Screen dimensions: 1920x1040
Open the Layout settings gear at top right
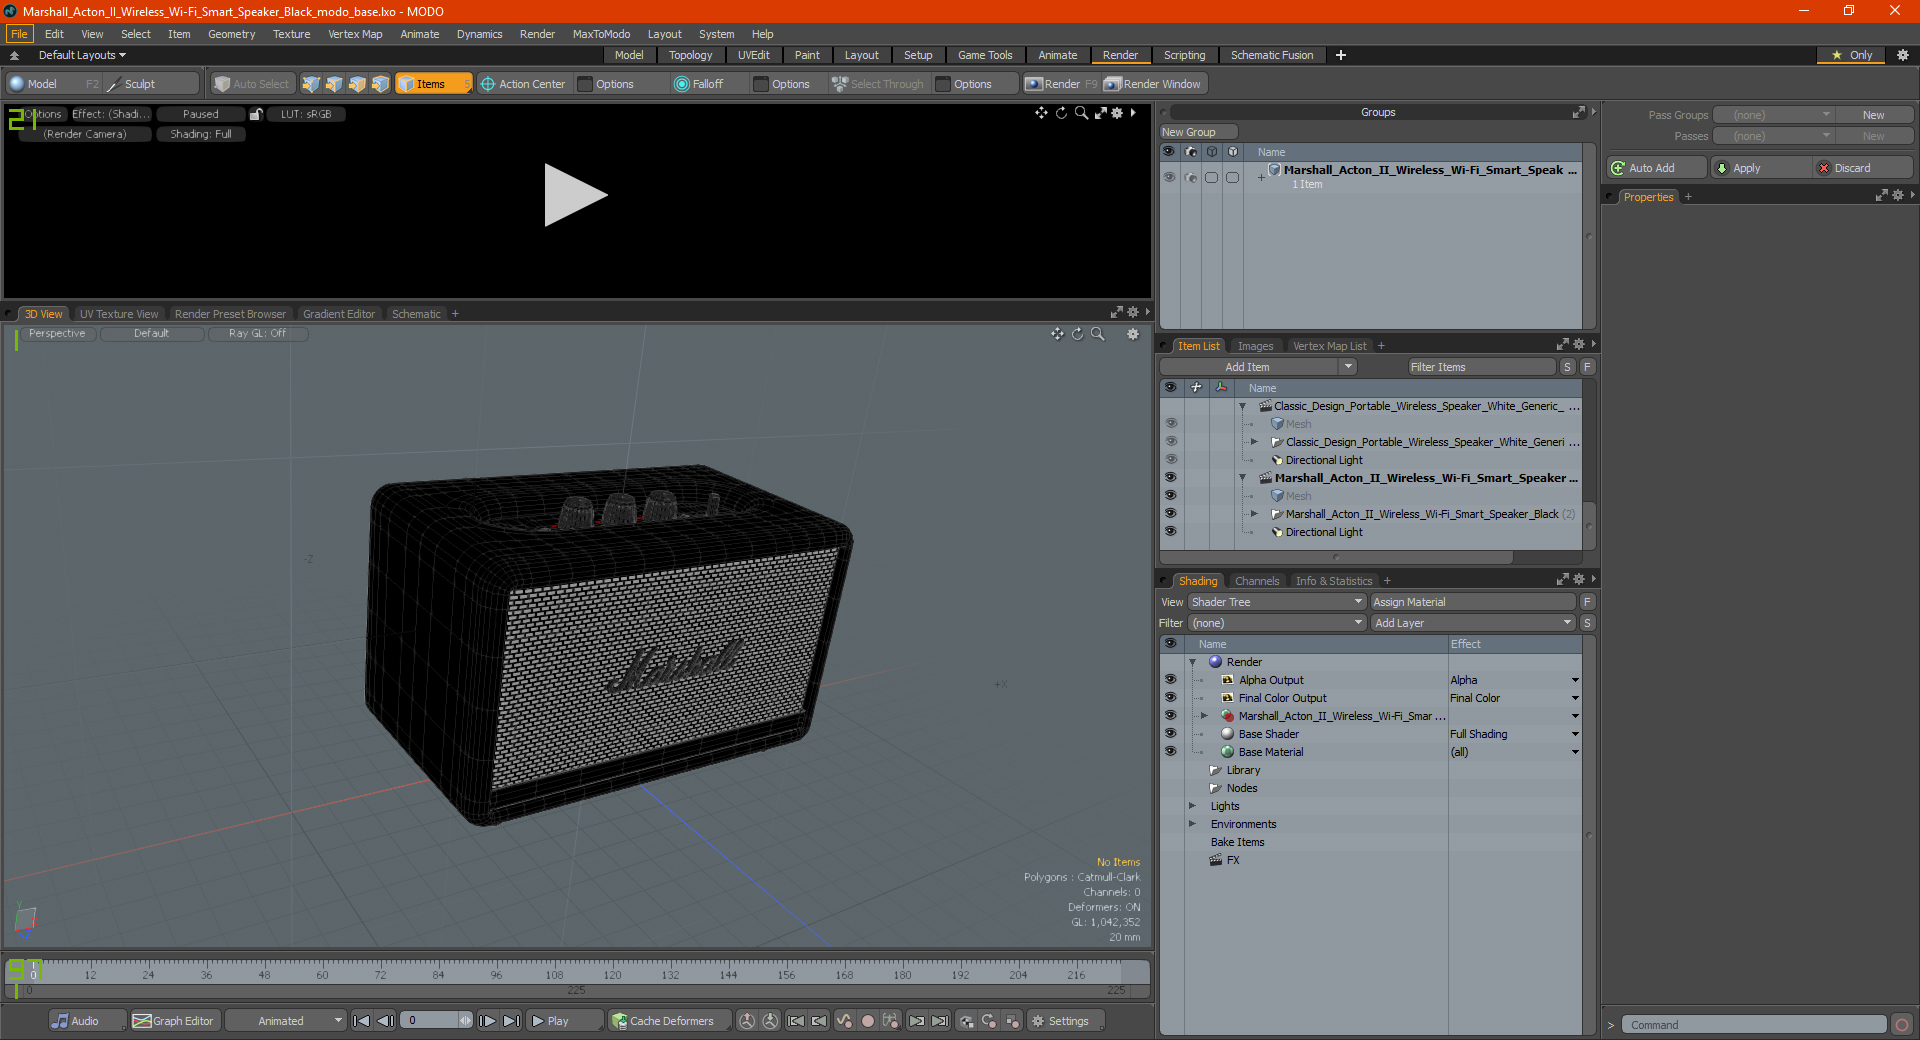click(x=1902, y=55)
